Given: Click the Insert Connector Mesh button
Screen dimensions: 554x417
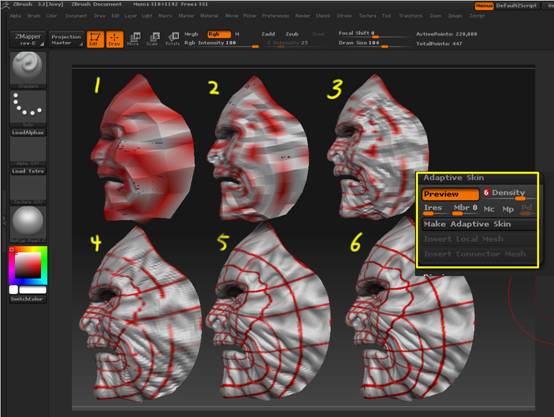Looking at the screenshot, I should [x=479, y=254].
